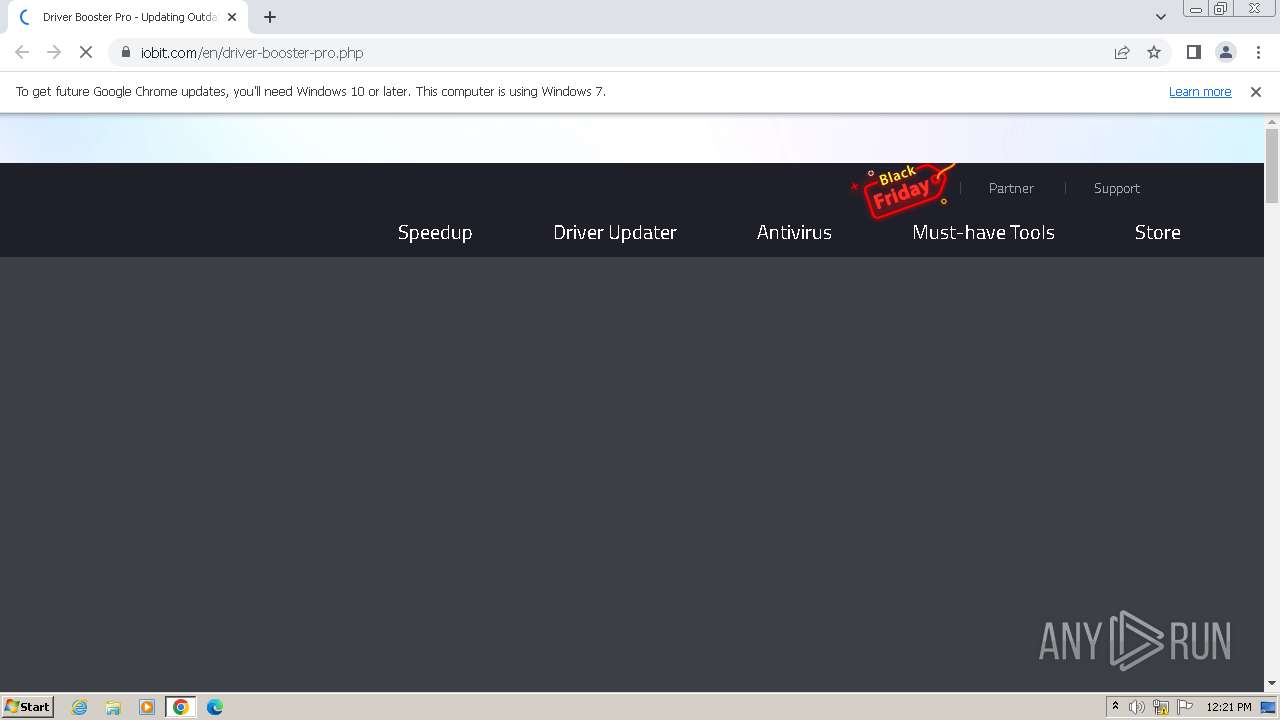Bookmark this page with star icon
1280x720 pixels.
[x=1154, y=52]
